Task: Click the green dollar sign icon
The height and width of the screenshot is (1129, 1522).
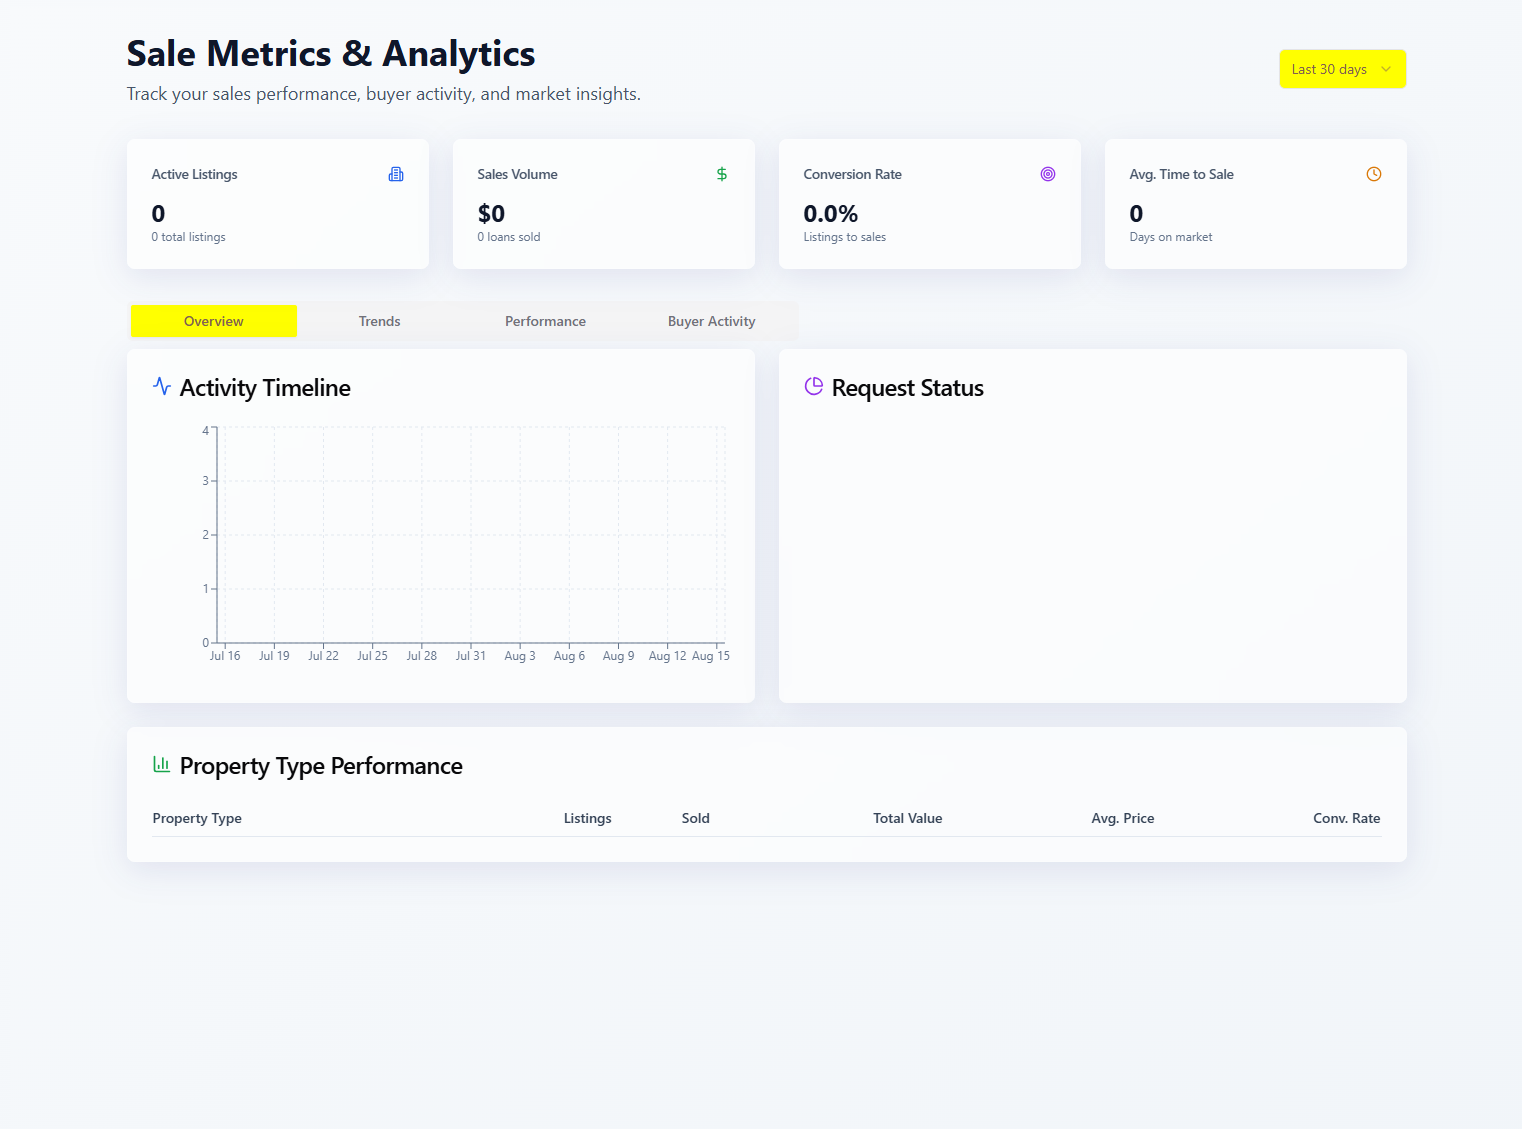Action: point(722,174)
